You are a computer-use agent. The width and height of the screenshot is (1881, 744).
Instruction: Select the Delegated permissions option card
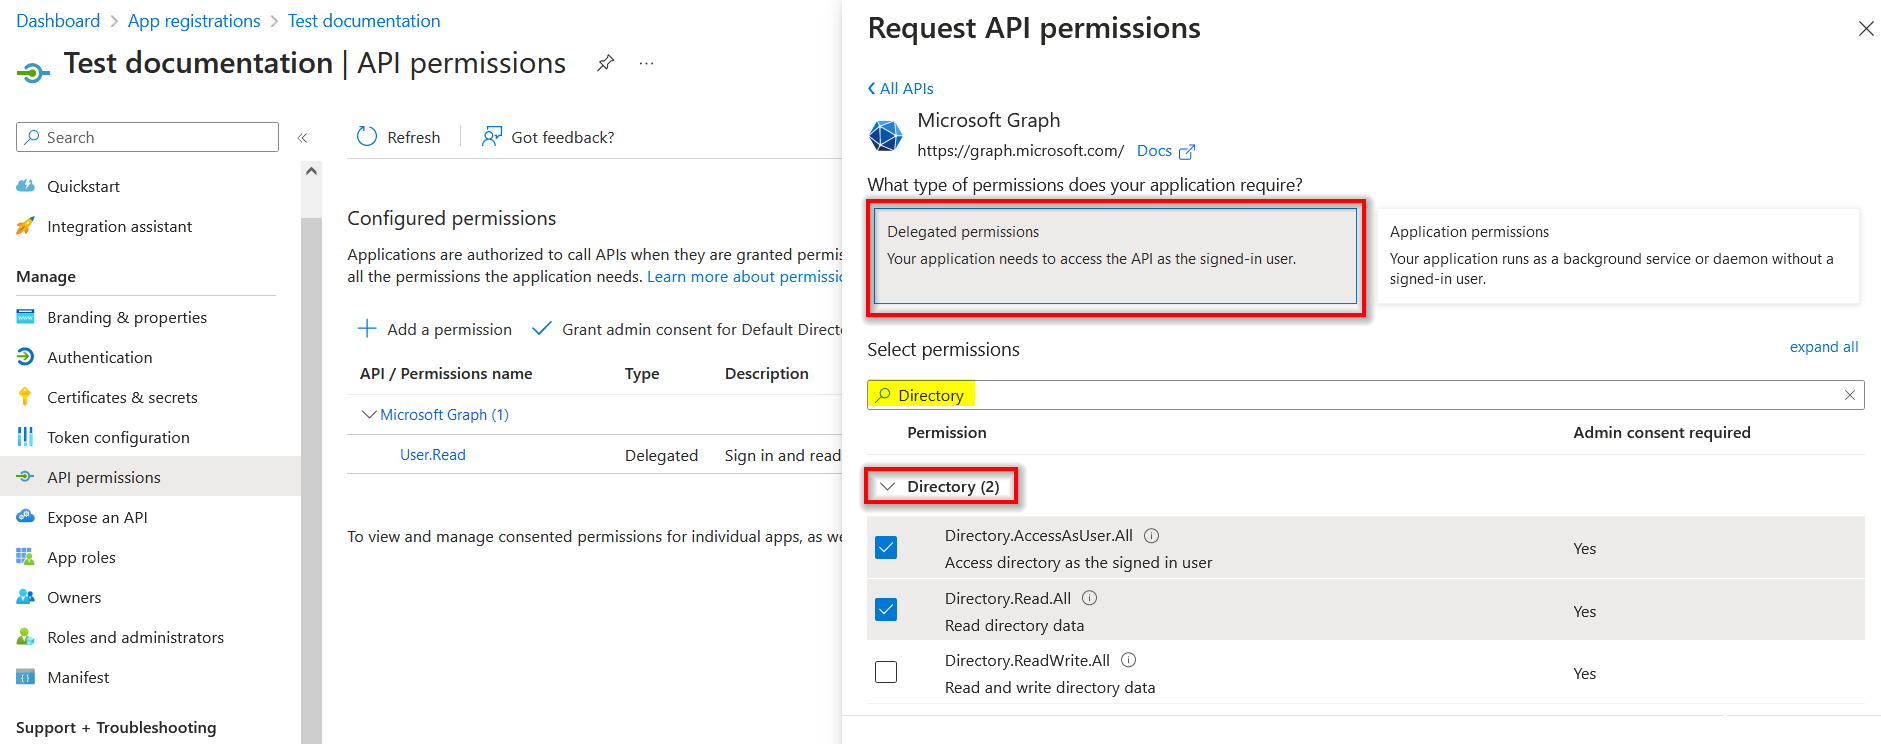1115,256
